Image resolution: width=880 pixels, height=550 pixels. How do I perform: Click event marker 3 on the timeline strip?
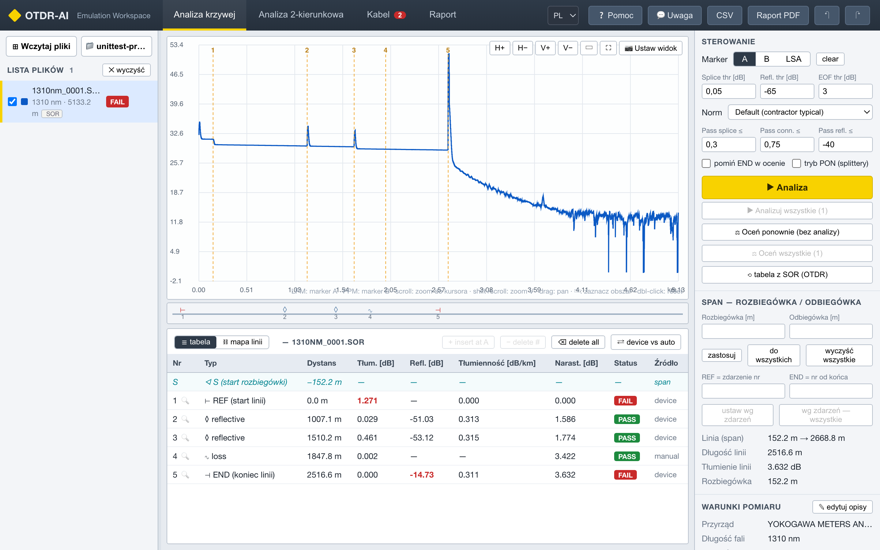tap(336, 313)
